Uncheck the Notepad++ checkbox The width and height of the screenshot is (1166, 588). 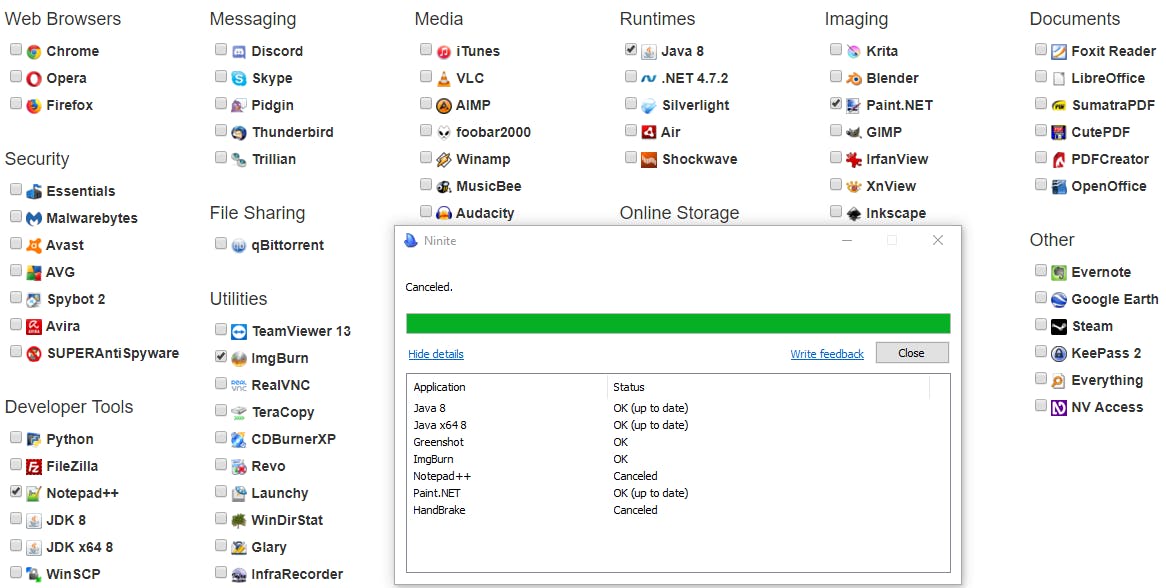[x=16, y=491]
